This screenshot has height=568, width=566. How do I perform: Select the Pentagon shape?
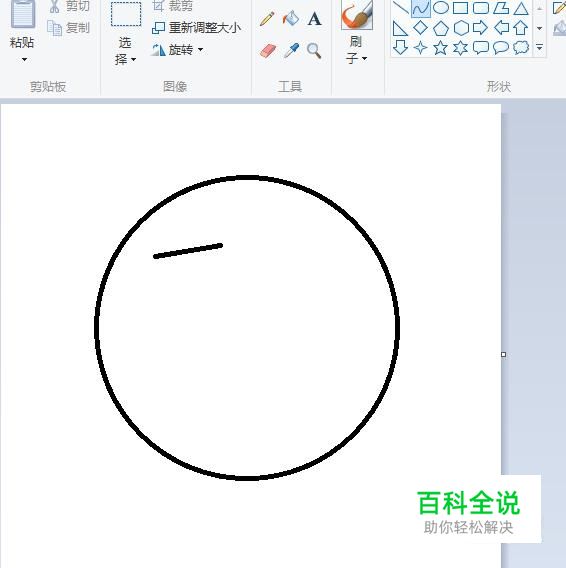[x=441, y=28]
